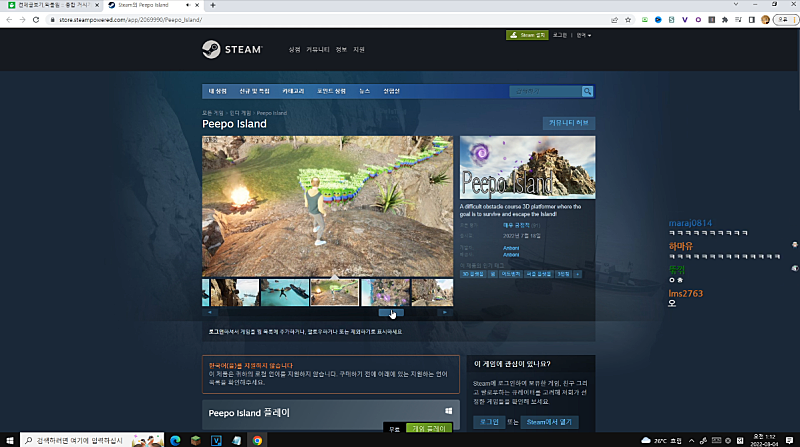Click the Peepo Island breadcrumb link
800x447 pixels.
pyautogui.click(x=271, y=113)
